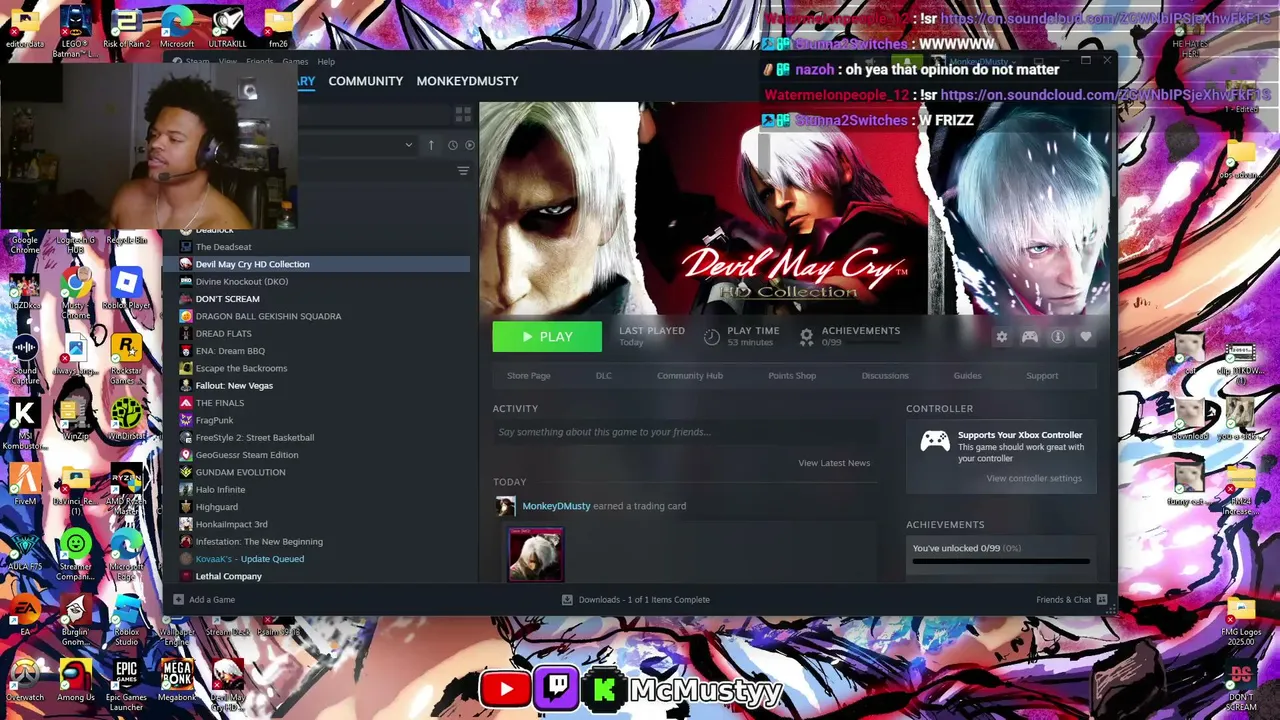
Task: Toggle recent games clock filter
Action: pyautogui.click(x=452, y=145)
